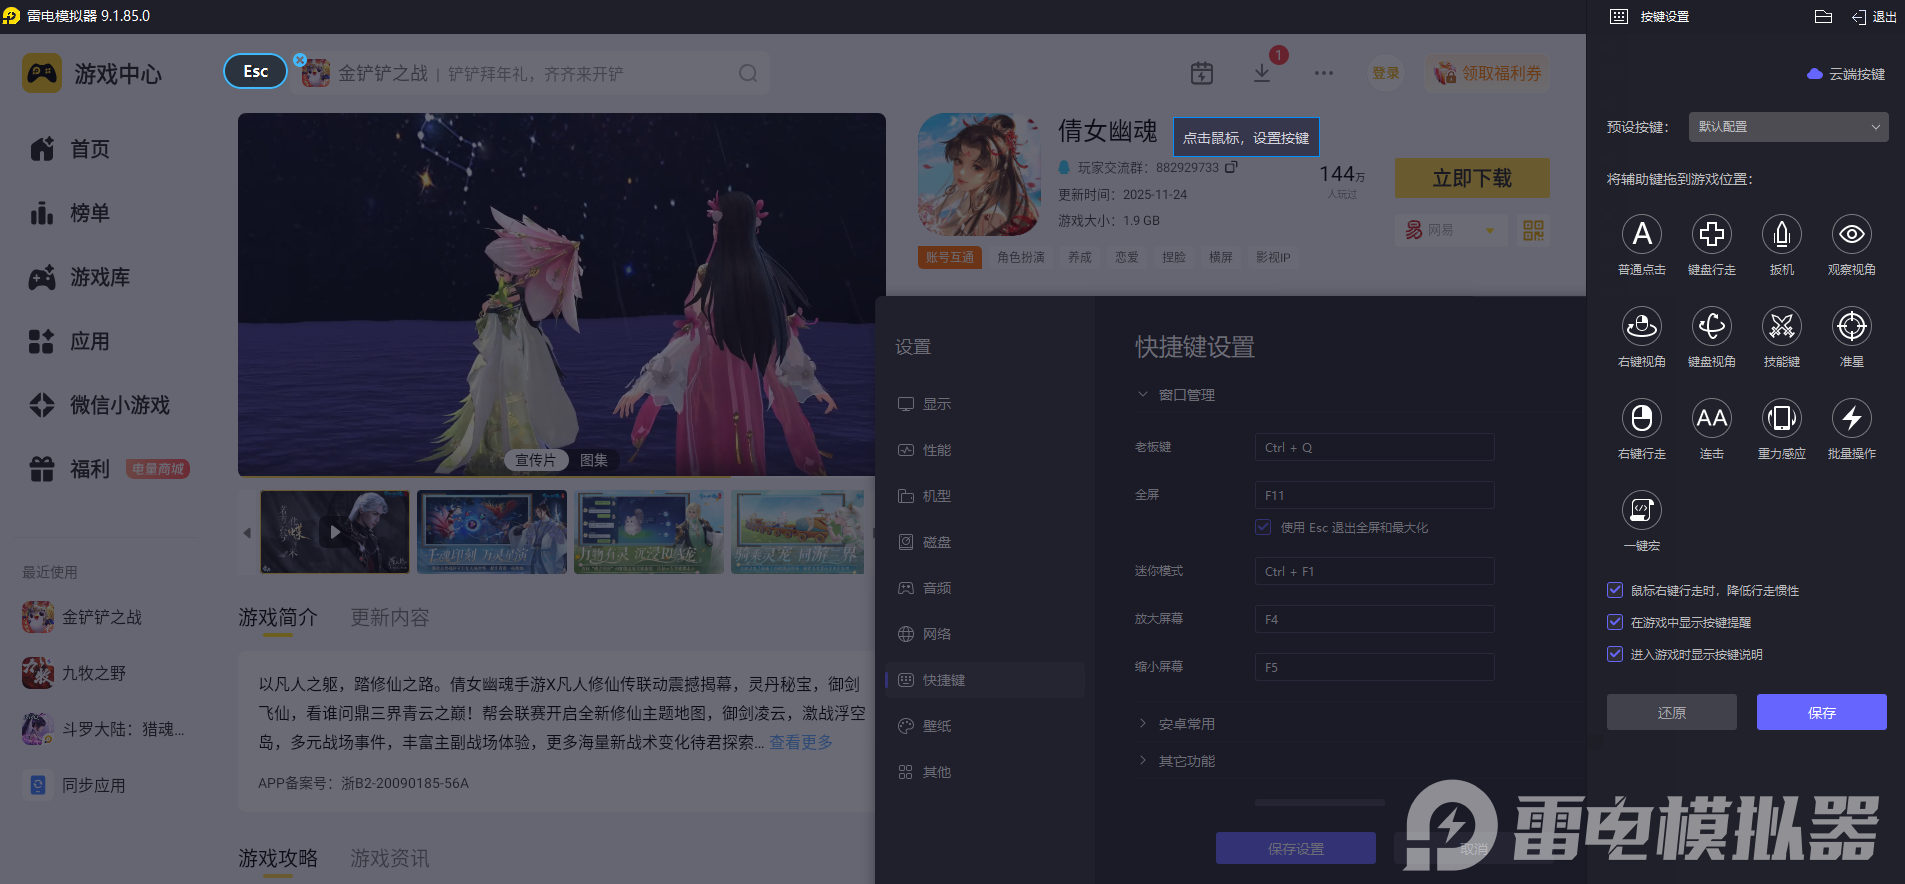The height and width of the screenshot is (884, 1905).
Task: Collapse the 窗口管理 section
Action: click(1176, 395)
